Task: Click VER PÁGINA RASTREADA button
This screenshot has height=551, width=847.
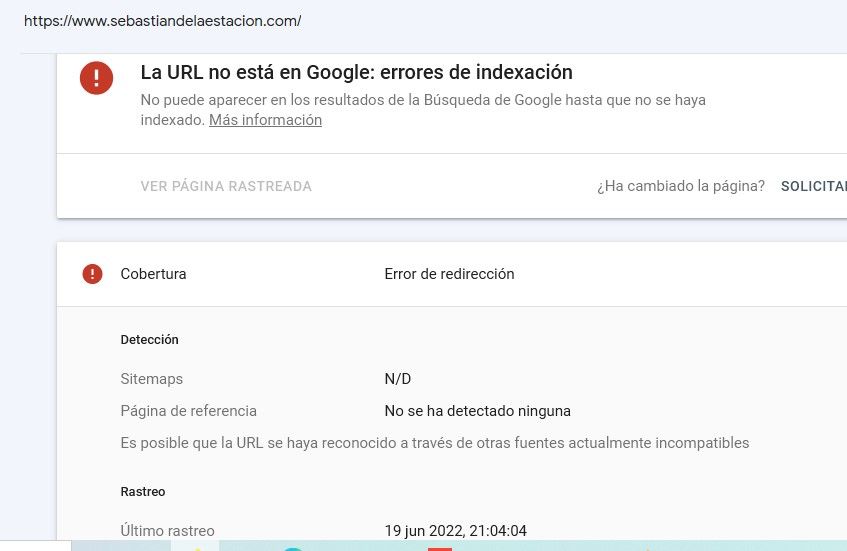Action: tap(226, 186)
